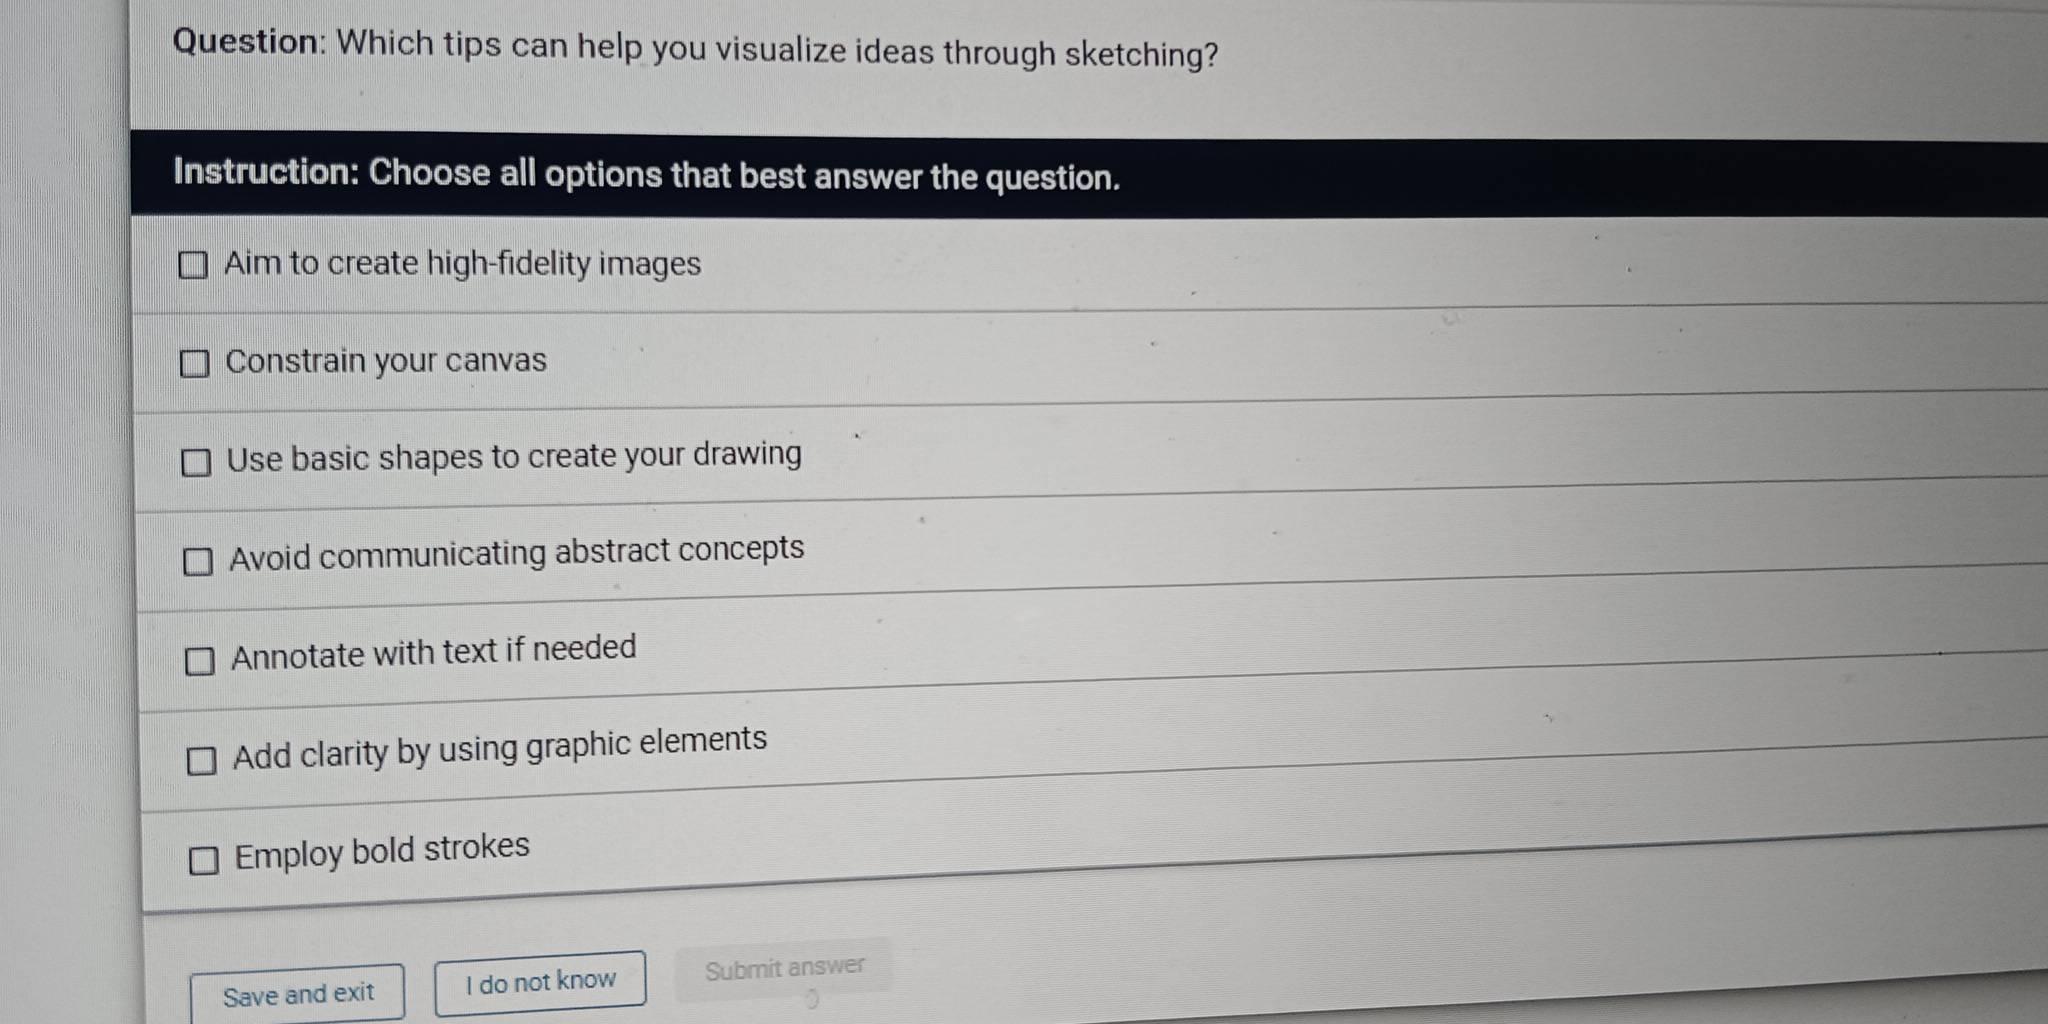Click the 'Aim to create high-fidelity images' label text
Viewport: 2048px width, 1024px height.
462,264
